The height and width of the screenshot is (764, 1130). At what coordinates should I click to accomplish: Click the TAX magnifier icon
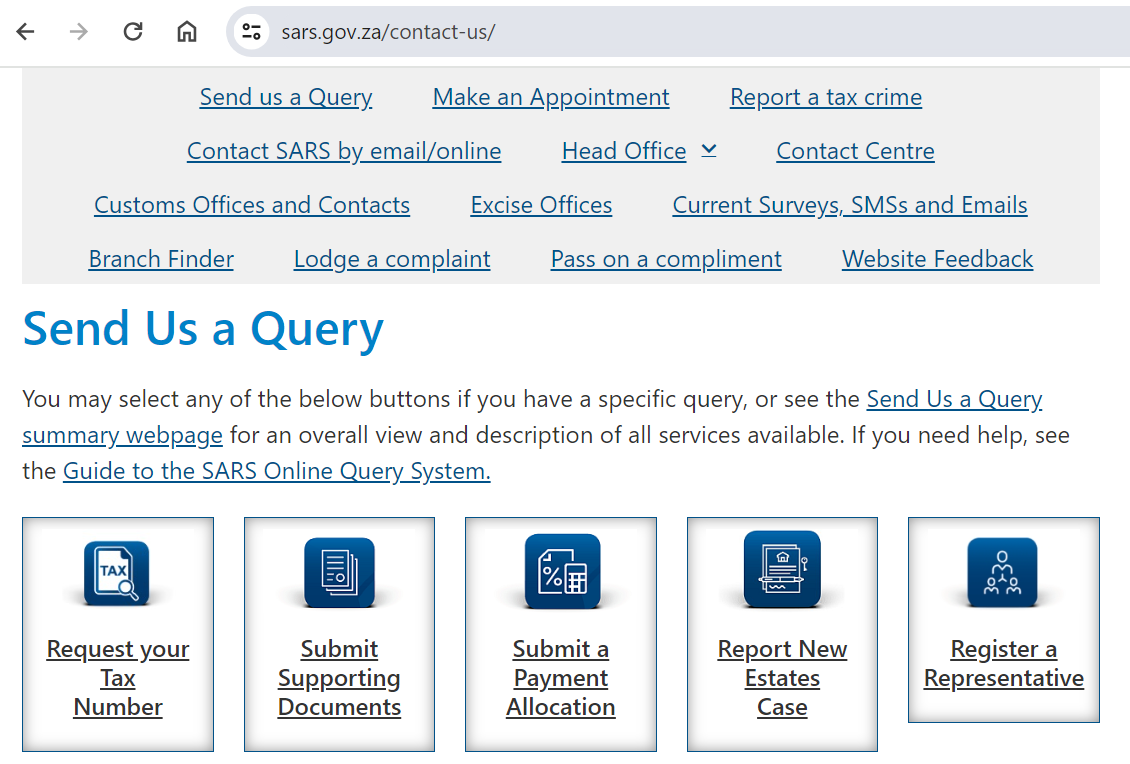click(x=117, y=572)
